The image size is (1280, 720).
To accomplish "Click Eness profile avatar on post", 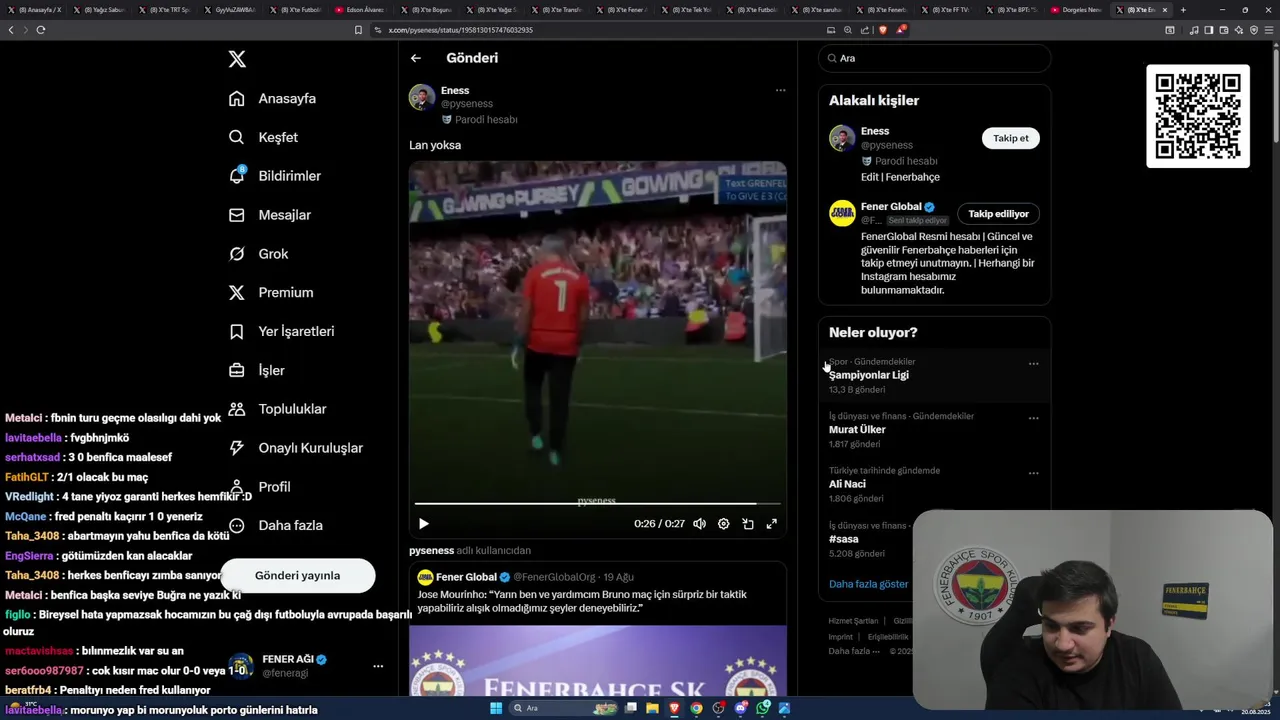I will [422, 97].
